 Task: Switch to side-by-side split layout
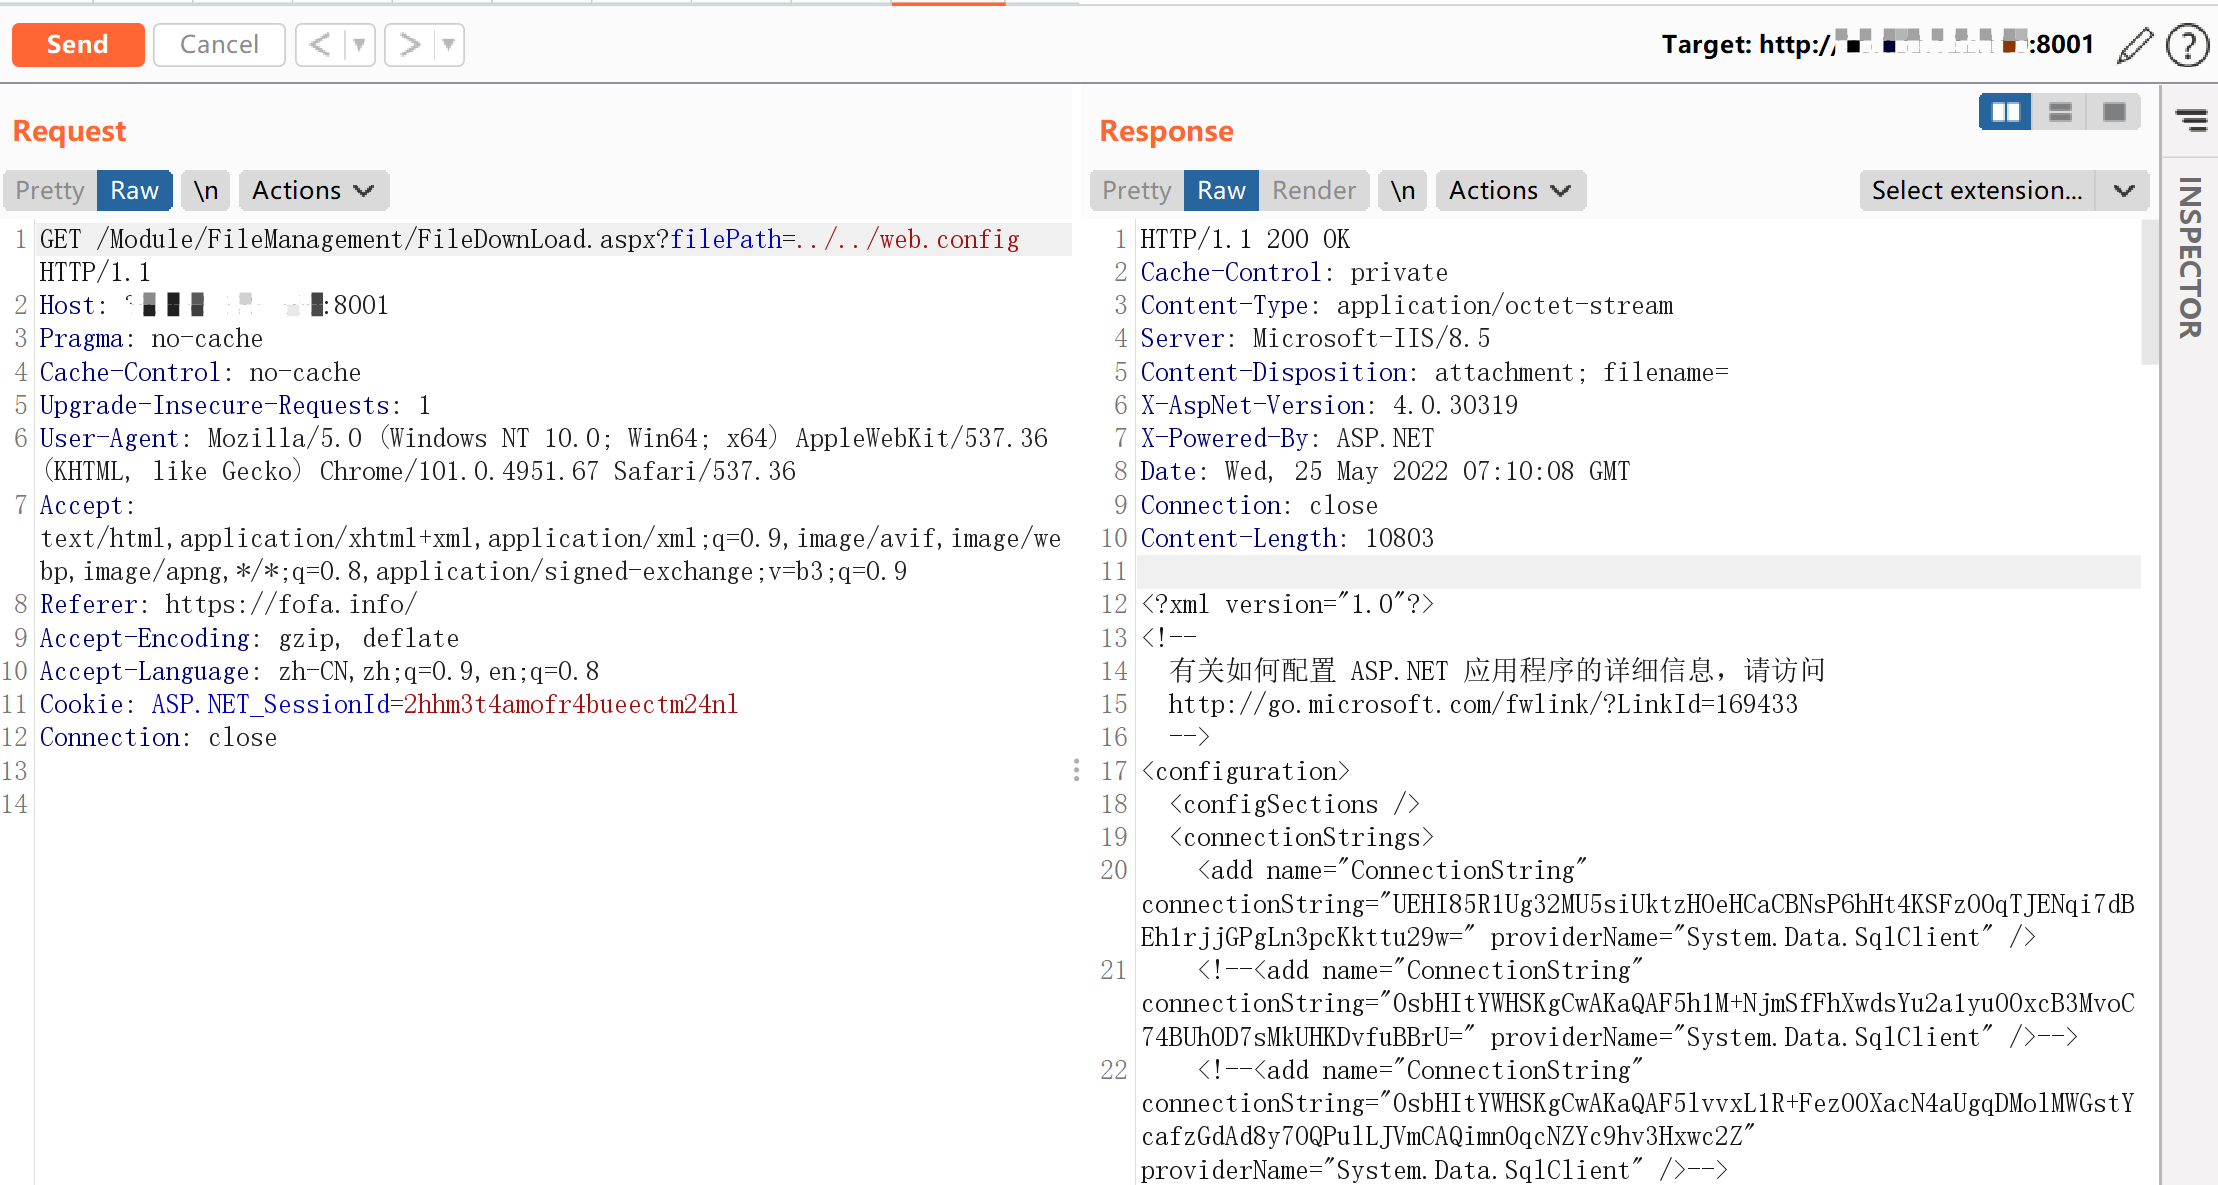(2005, 112)
